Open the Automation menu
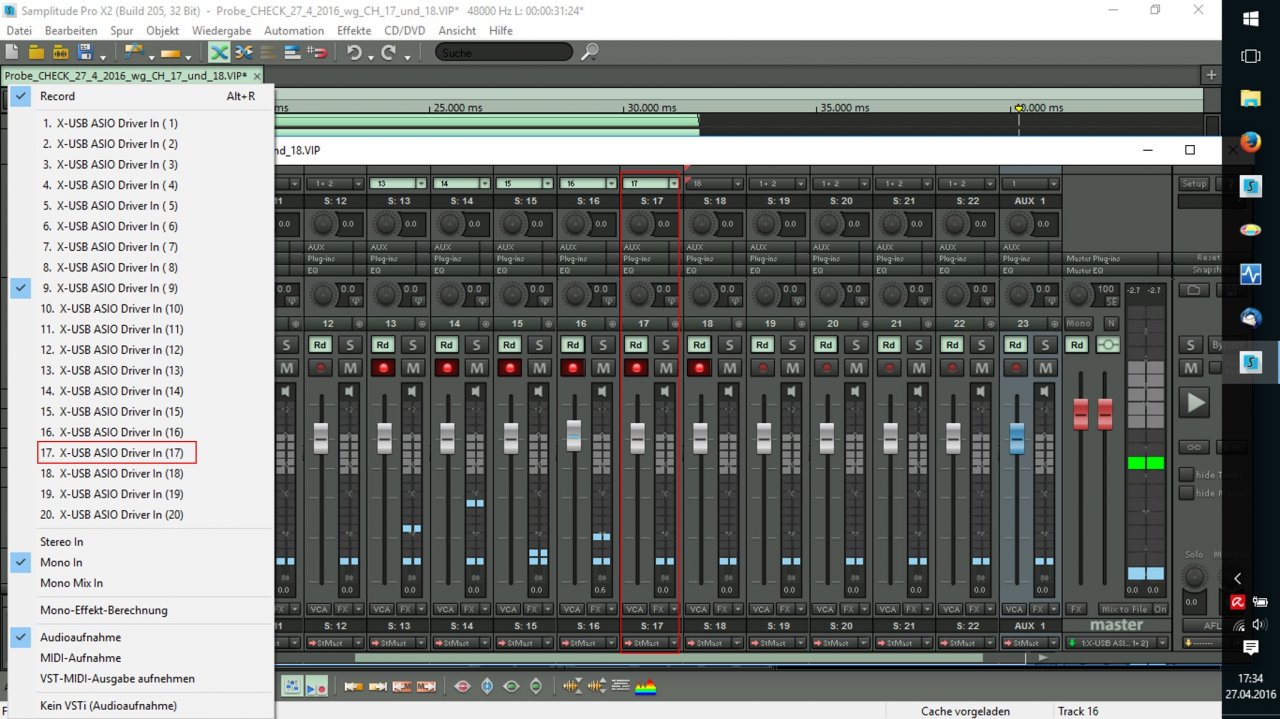This screenshot has width=1280, height=719. coord(294,31)
